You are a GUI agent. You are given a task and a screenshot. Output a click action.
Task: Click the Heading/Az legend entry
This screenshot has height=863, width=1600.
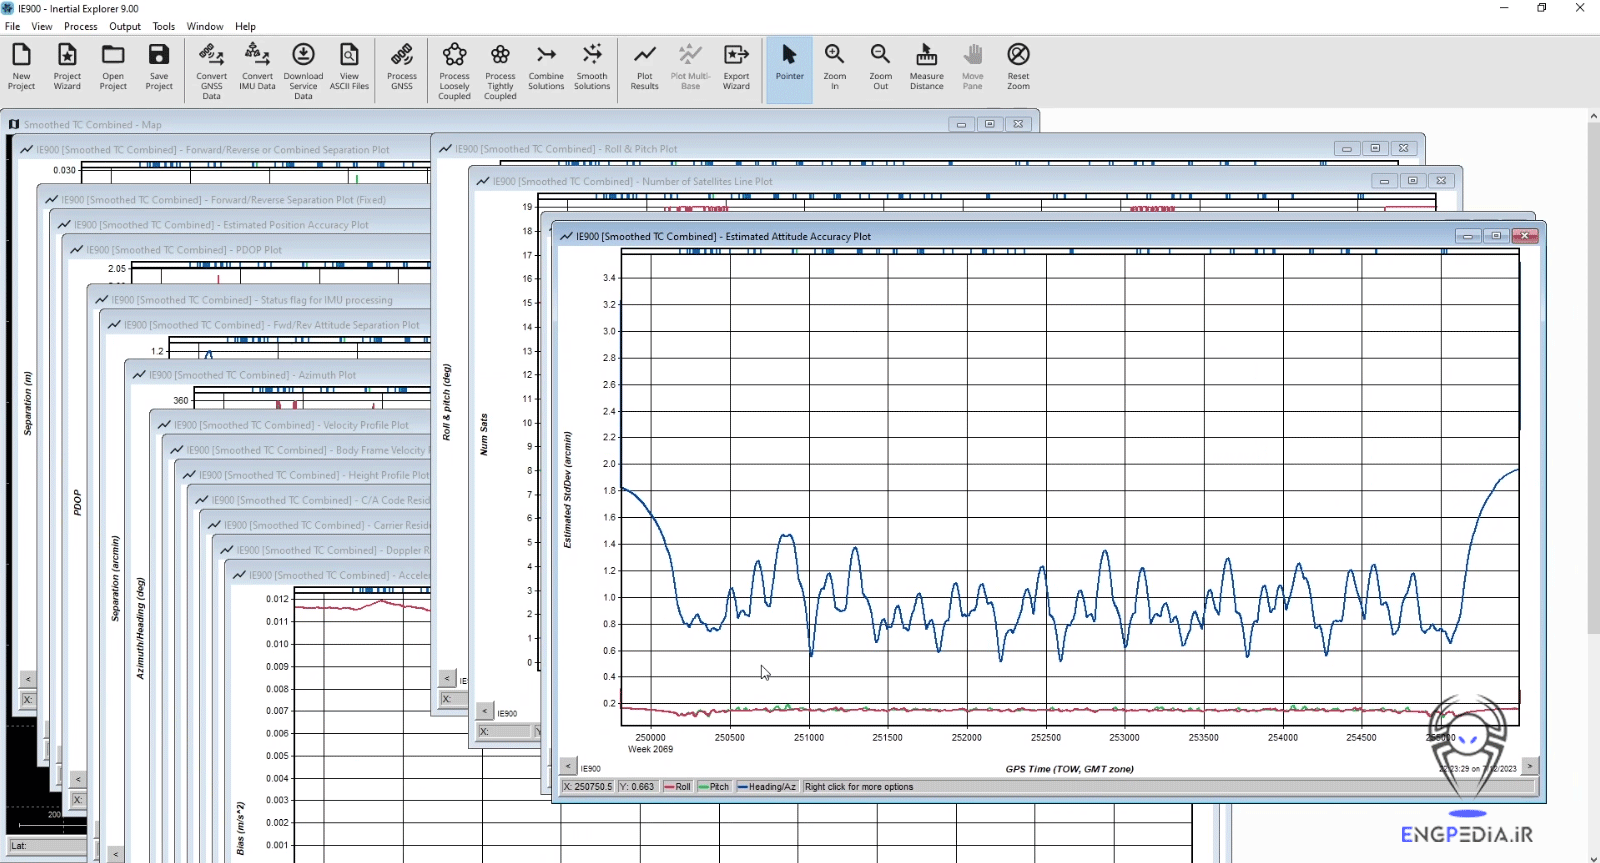tap(767, 787)
